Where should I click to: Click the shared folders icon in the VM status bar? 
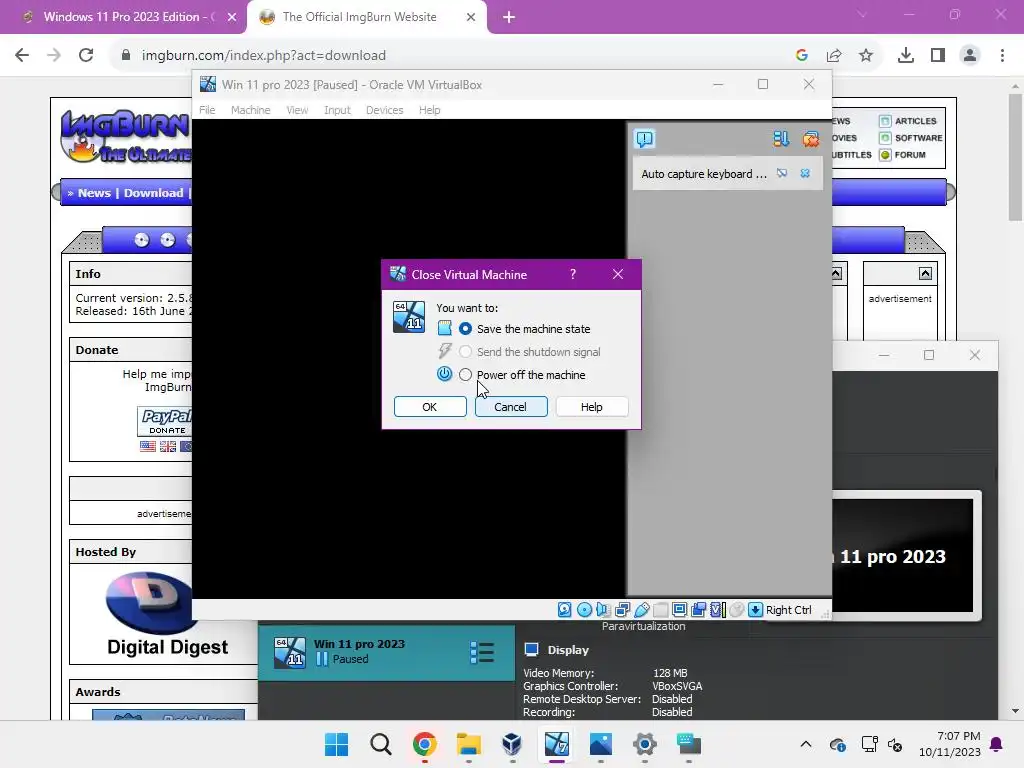660,609
